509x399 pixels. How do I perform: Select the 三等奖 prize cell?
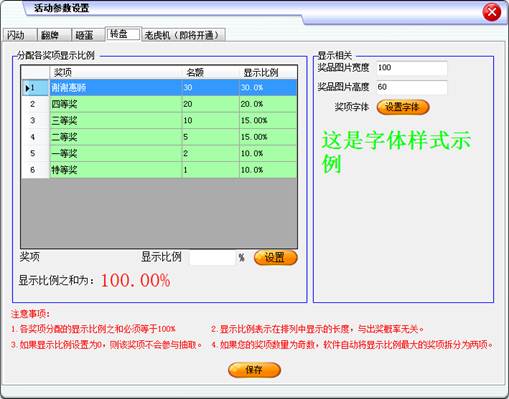[115, 120]
